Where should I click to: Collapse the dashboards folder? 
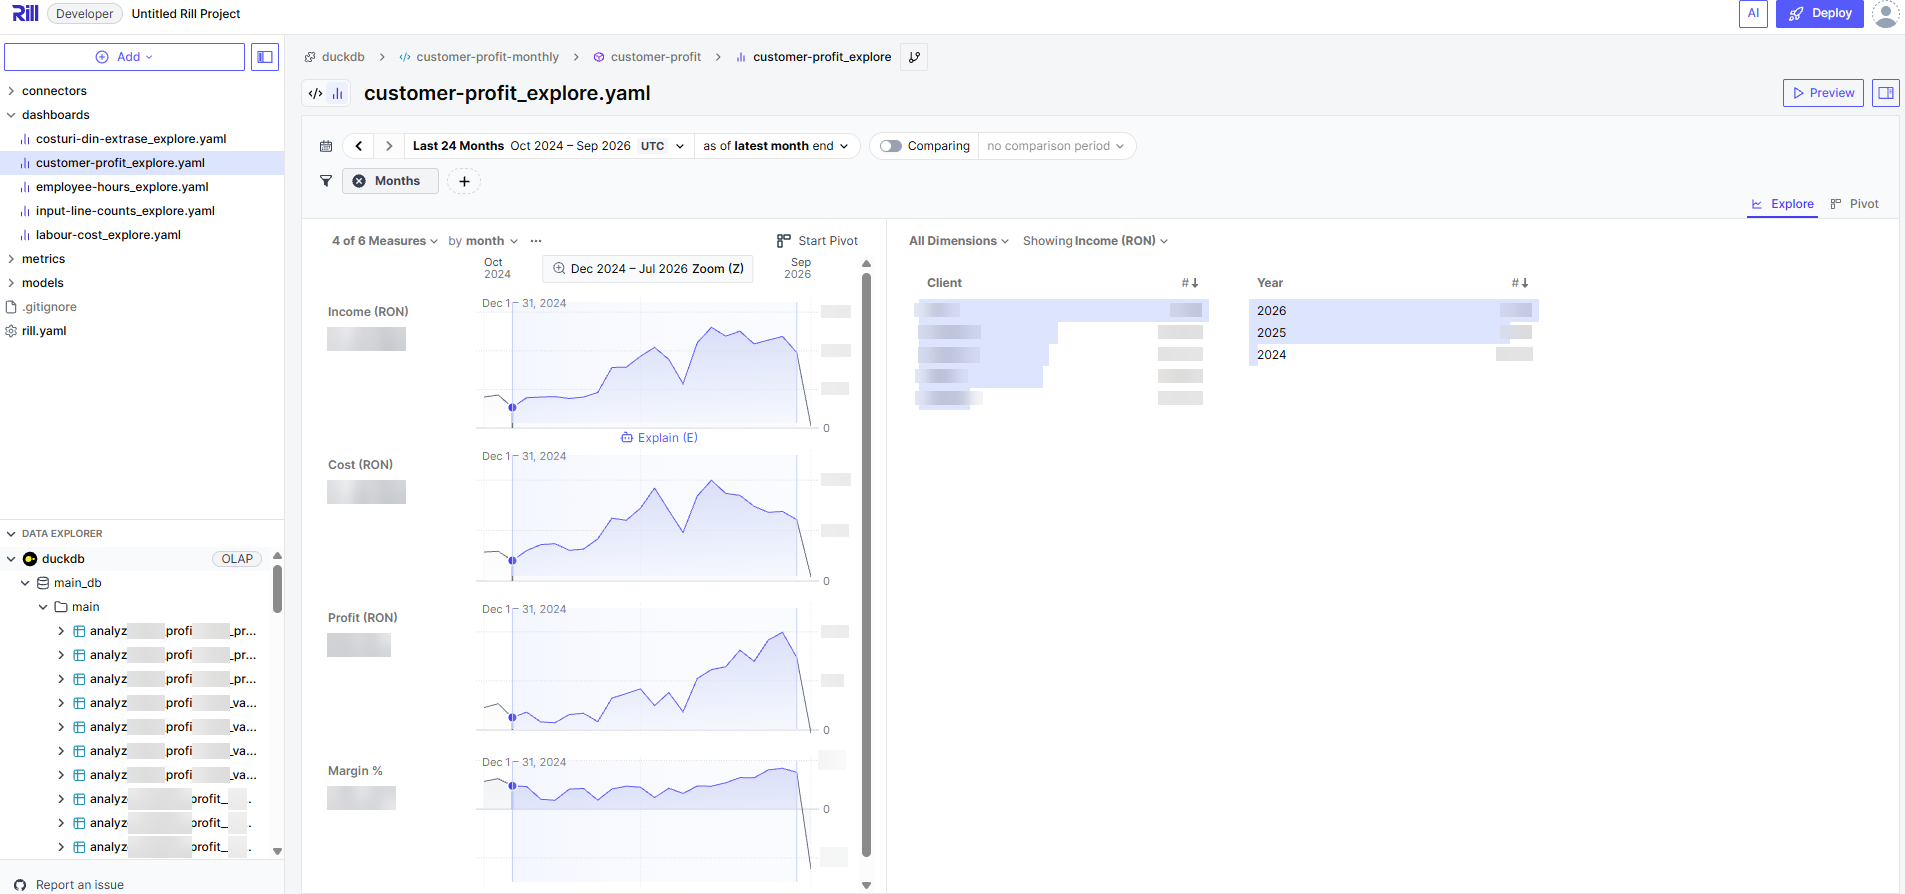tap(11, 115)
